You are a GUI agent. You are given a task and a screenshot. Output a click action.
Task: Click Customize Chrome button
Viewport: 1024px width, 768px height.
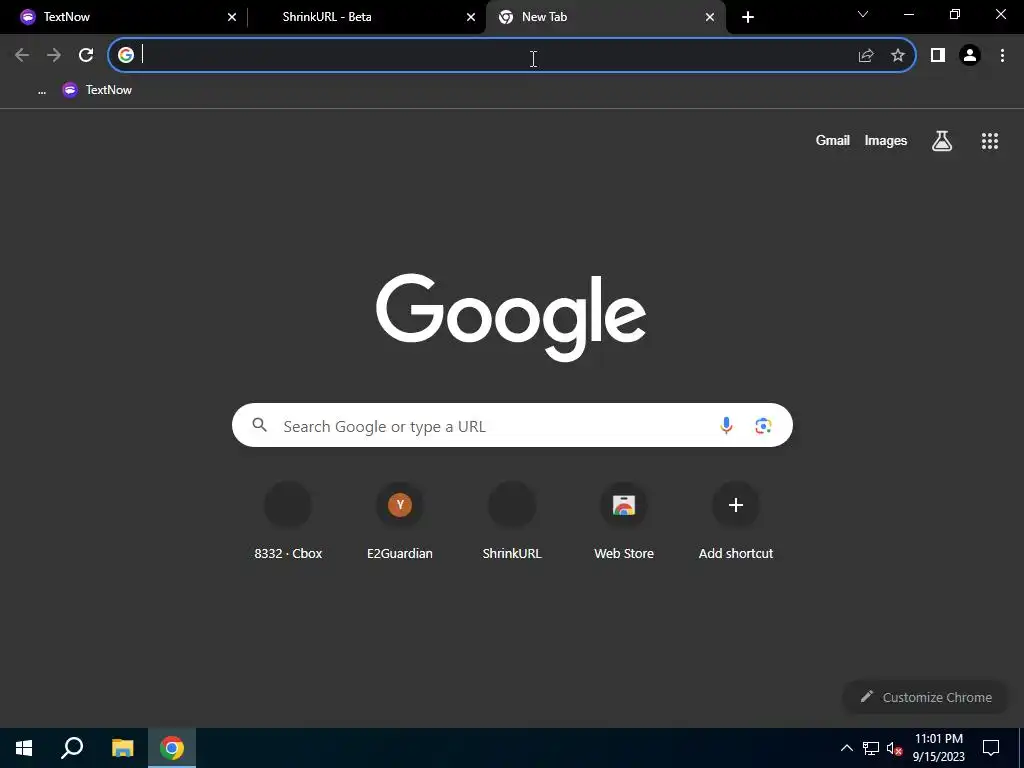click(x=926, y=697)
